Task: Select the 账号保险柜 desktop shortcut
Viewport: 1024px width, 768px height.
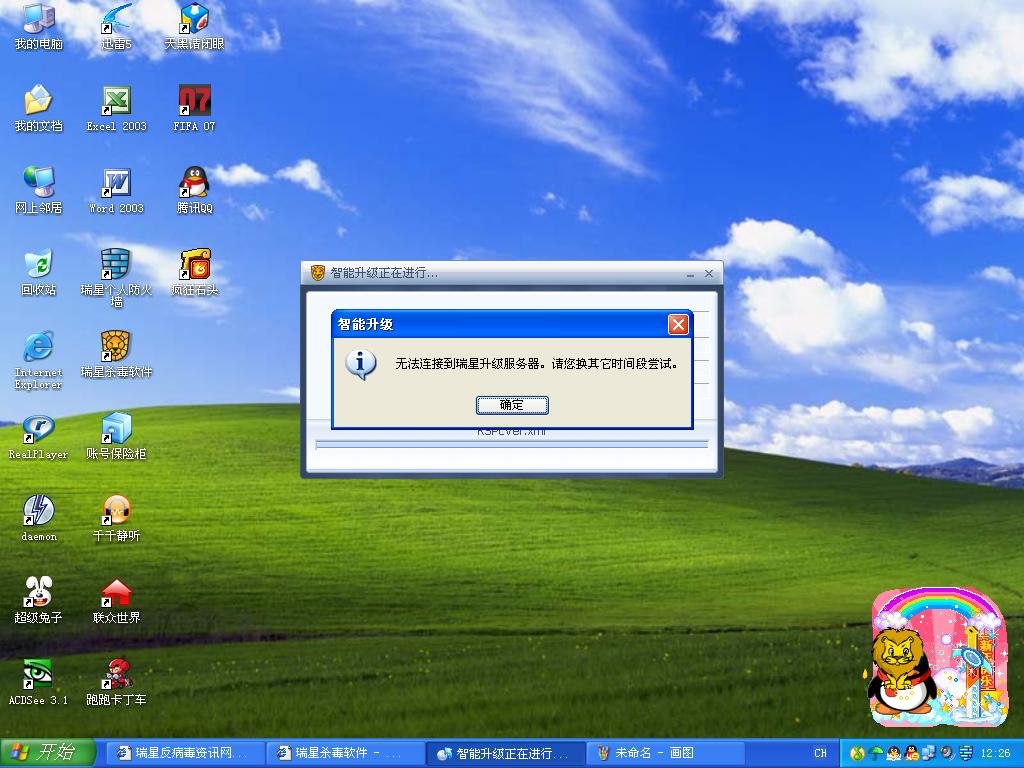Action: [116, 438]
